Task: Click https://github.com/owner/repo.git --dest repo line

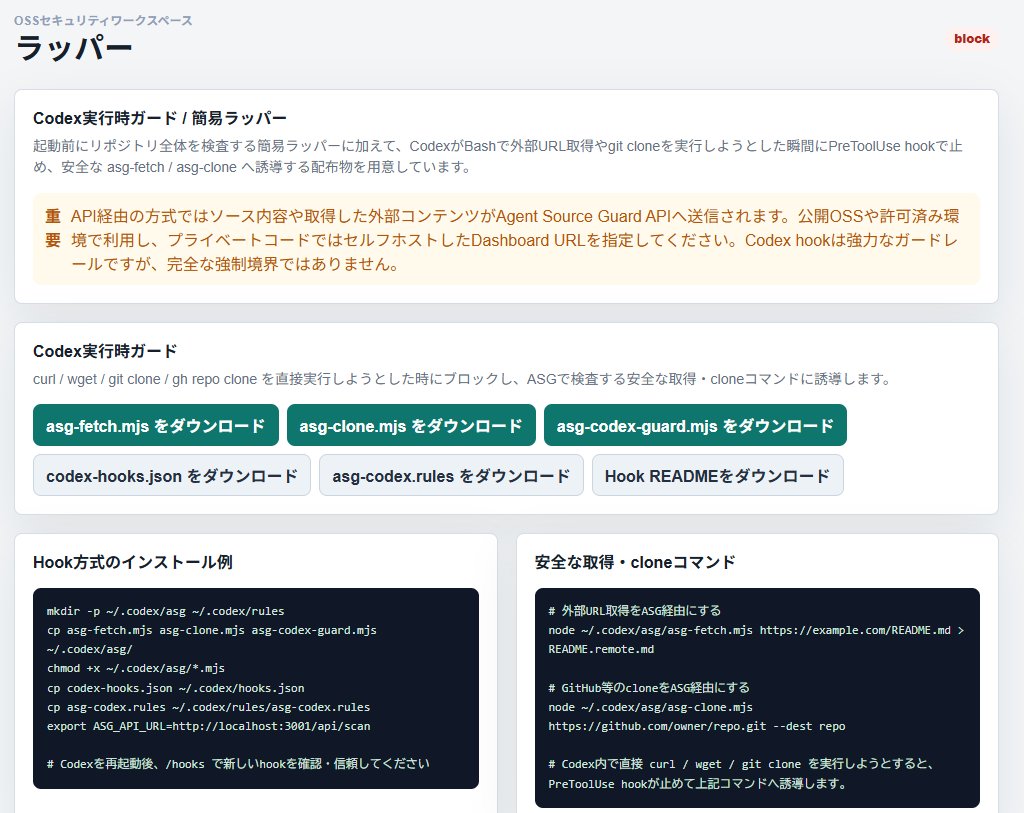Action: click(696, 725)
